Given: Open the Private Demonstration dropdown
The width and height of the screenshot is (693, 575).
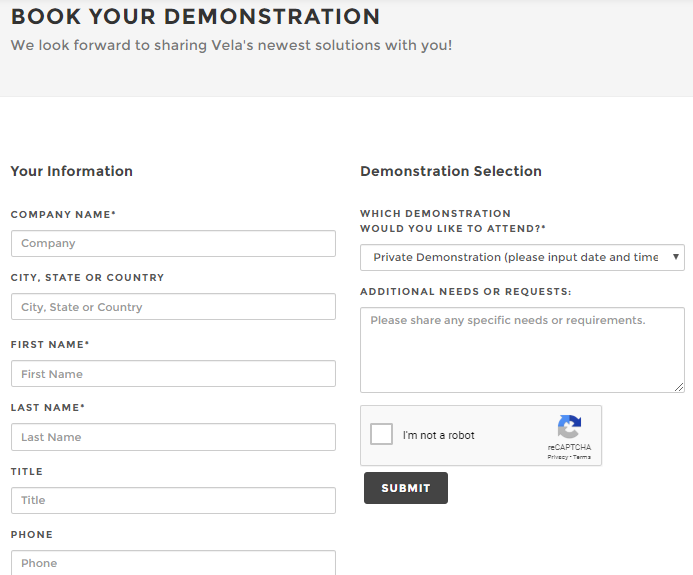Looking at the screenshot, I should 522,258.
